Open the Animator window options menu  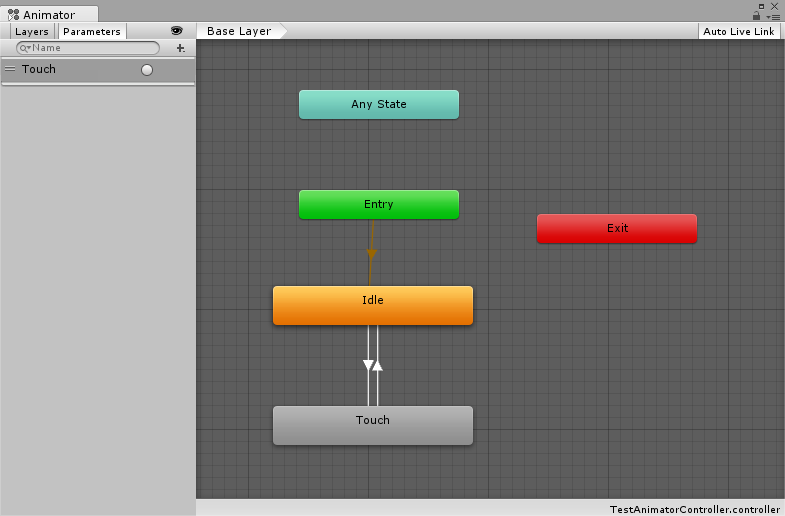[x=773, y=16]
